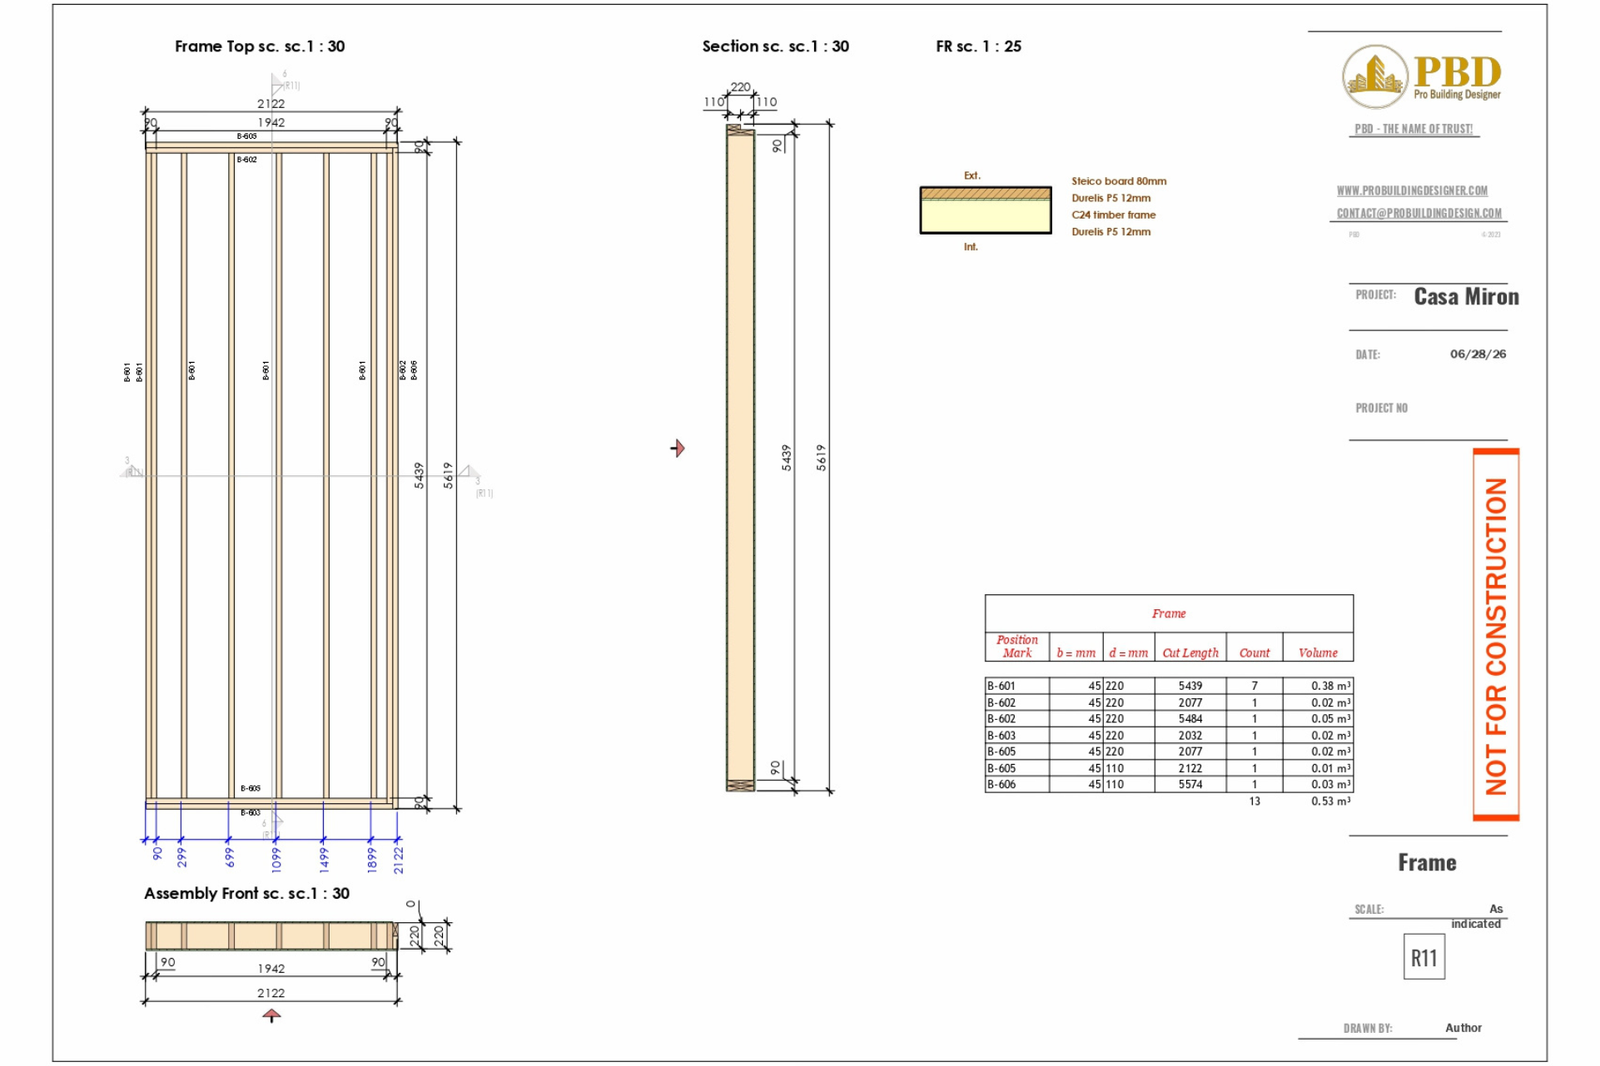The image size is (1600, 1066).
Task: Click the 5574 cut length cell
Action: click(1190, 784)
